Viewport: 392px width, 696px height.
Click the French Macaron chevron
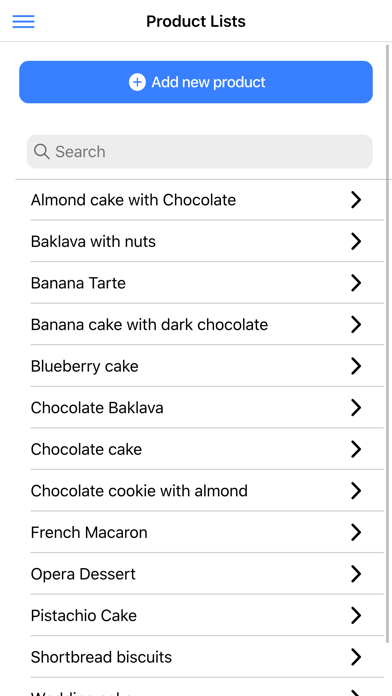click(x=356, y=532)
